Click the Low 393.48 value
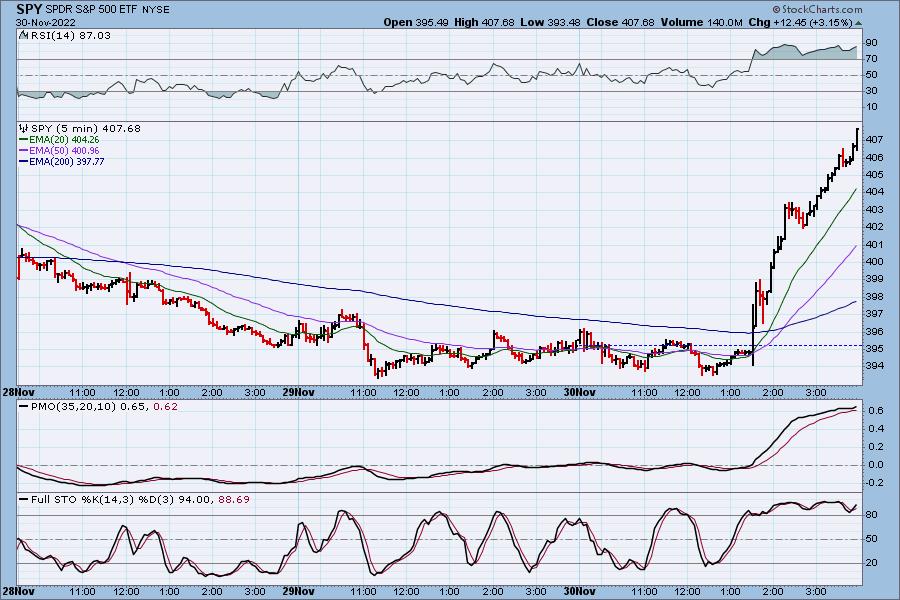Screen dimensions: 900x600 pos(550,22)
